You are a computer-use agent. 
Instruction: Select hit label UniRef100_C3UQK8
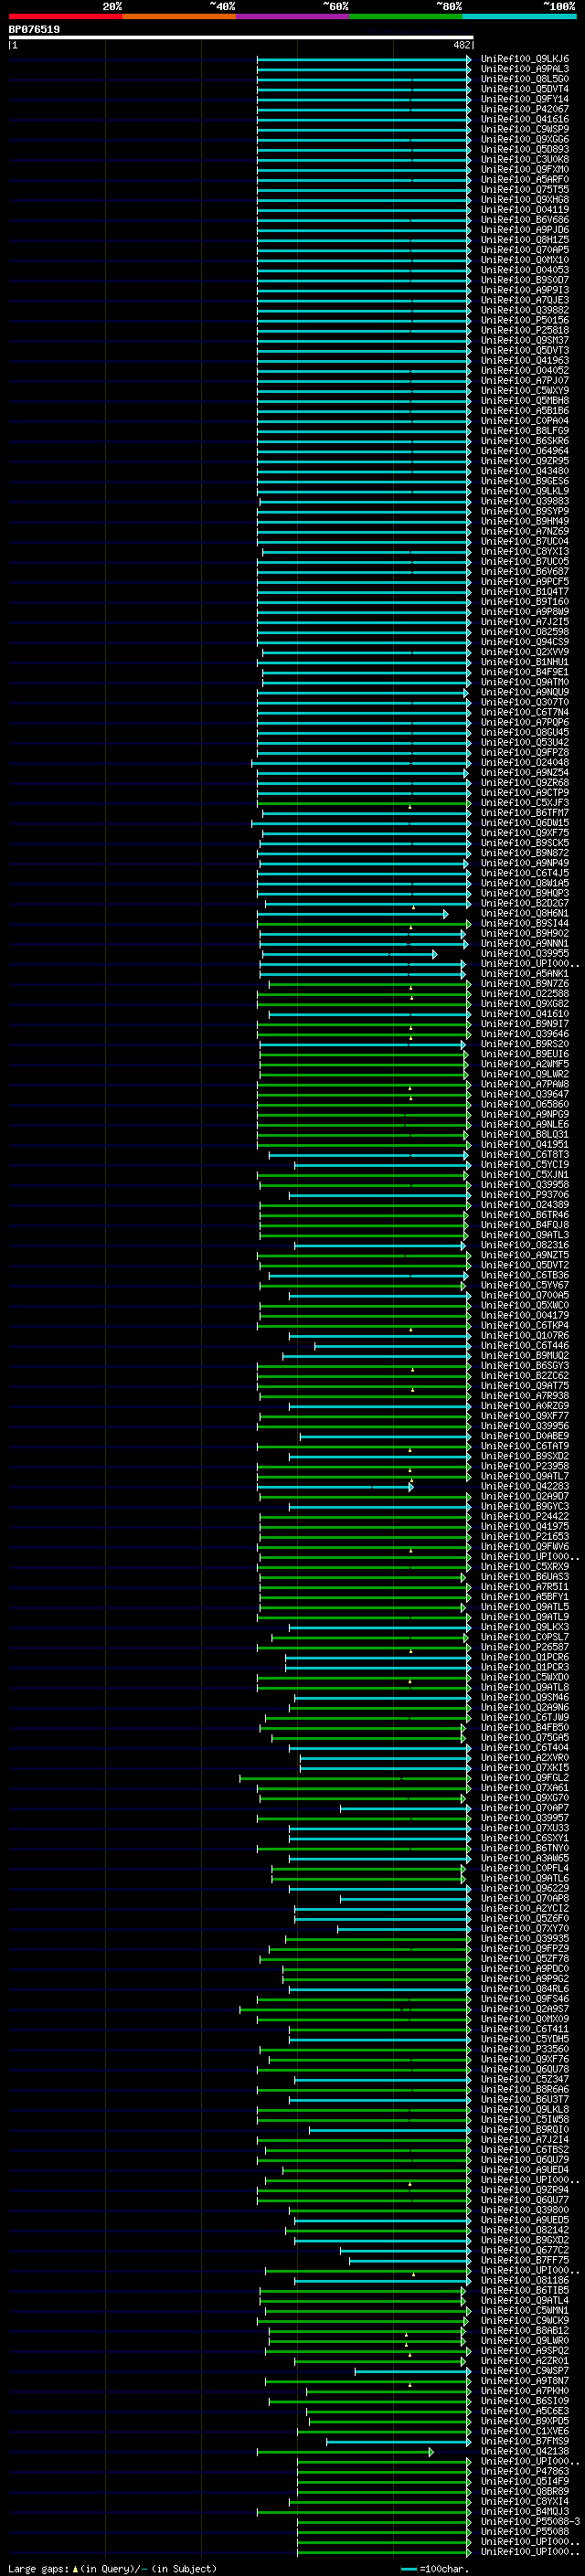point(525,160)
